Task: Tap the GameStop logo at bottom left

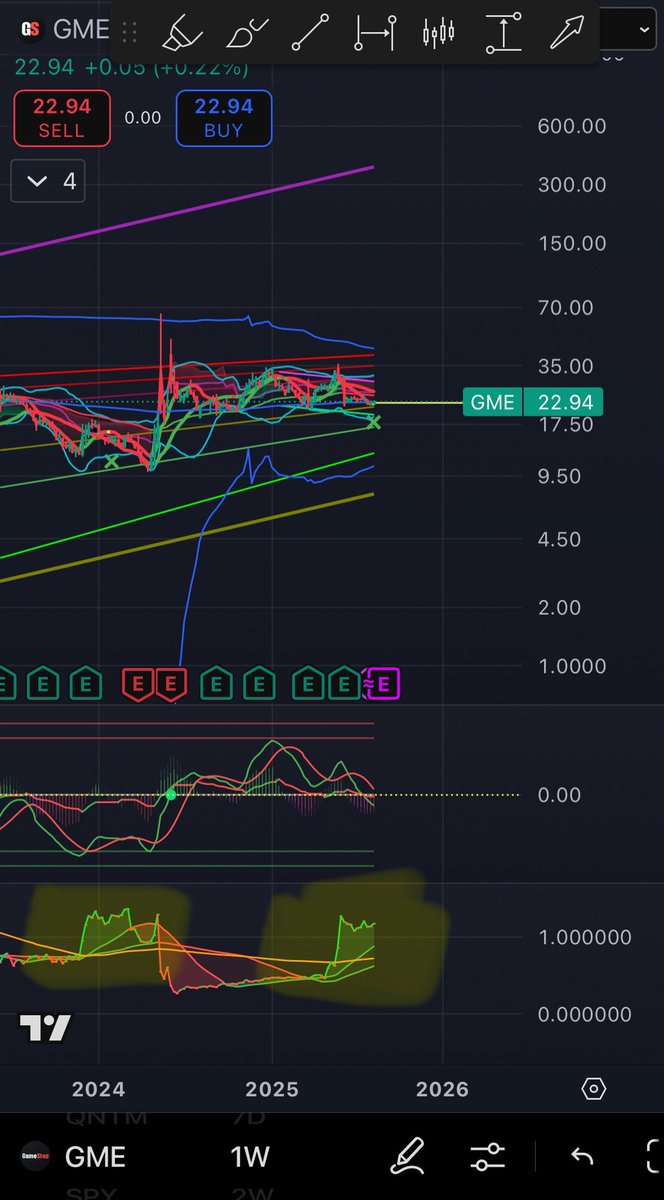Action: pos(35,1157)
